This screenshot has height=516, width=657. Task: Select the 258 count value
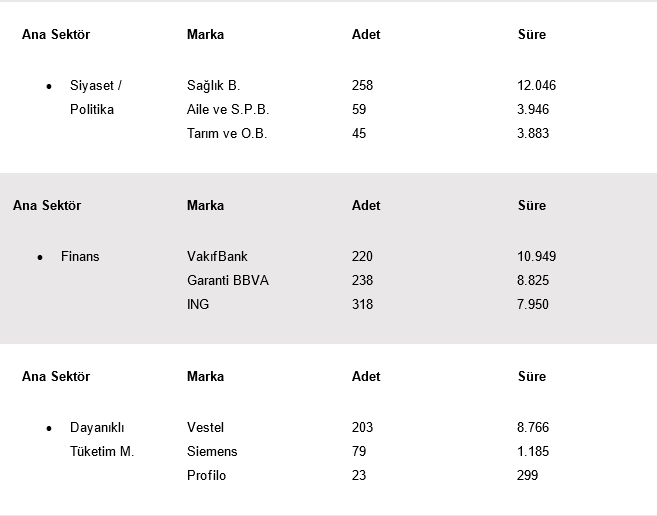click(x=362, y=86)
